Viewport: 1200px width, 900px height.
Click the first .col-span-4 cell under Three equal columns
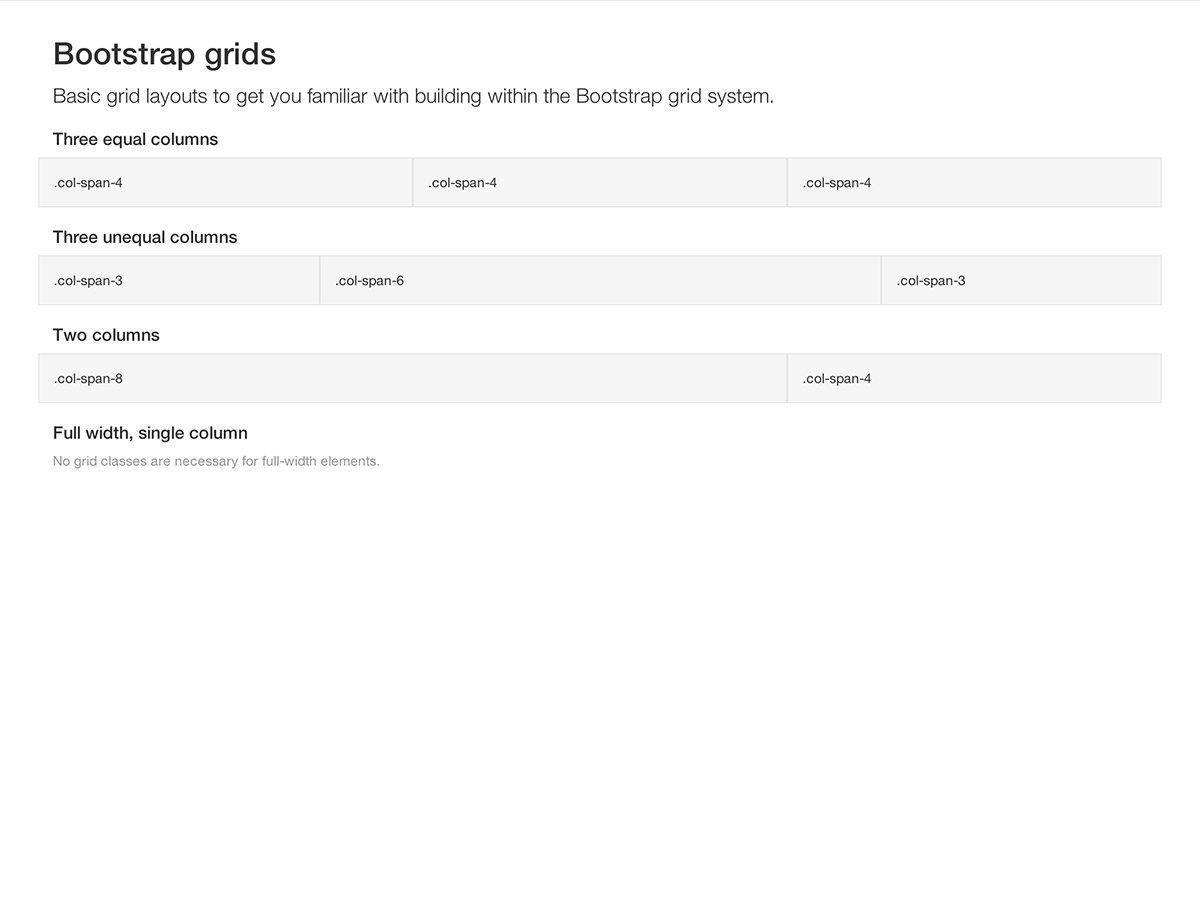tap(225, 183)
